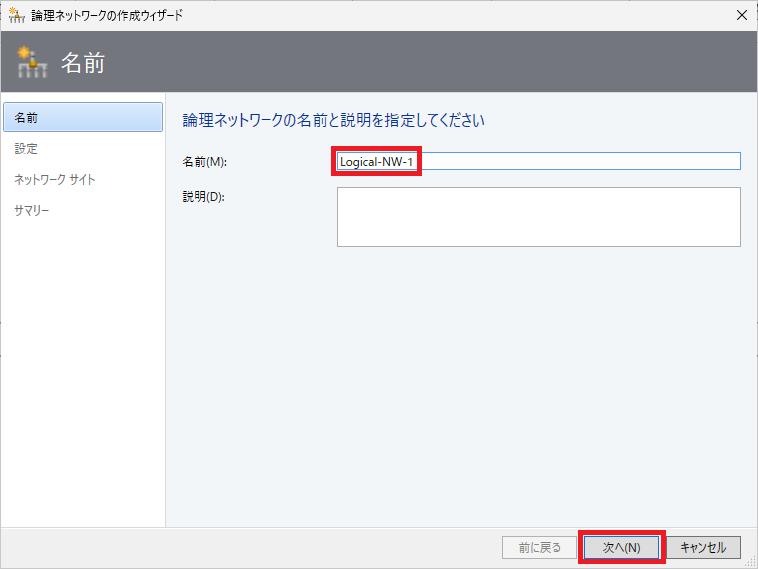Jump to the サマリー step
The width and height of the screenshot is (758, 569).
pos(31,210)
